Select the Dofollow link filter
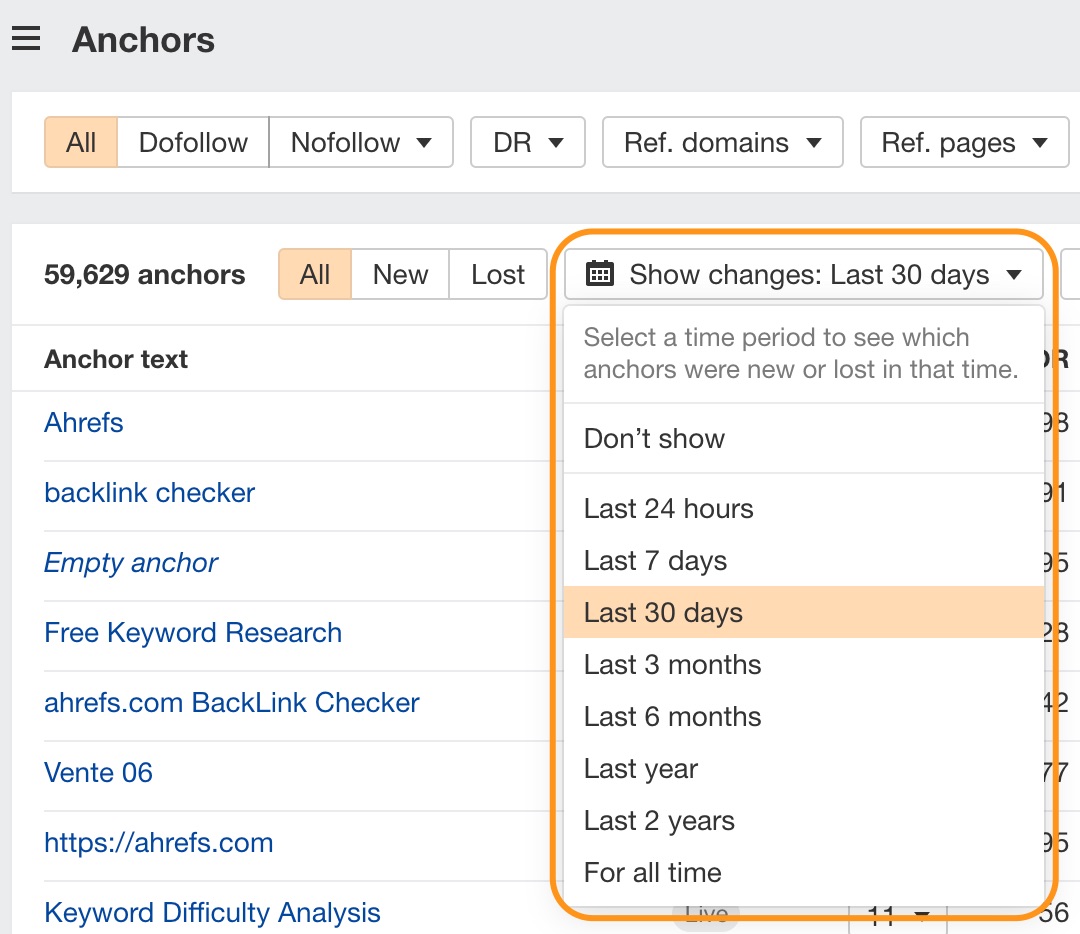Image resolution: width=1080 pixels, height=934 pixels. tap(193, 142)
